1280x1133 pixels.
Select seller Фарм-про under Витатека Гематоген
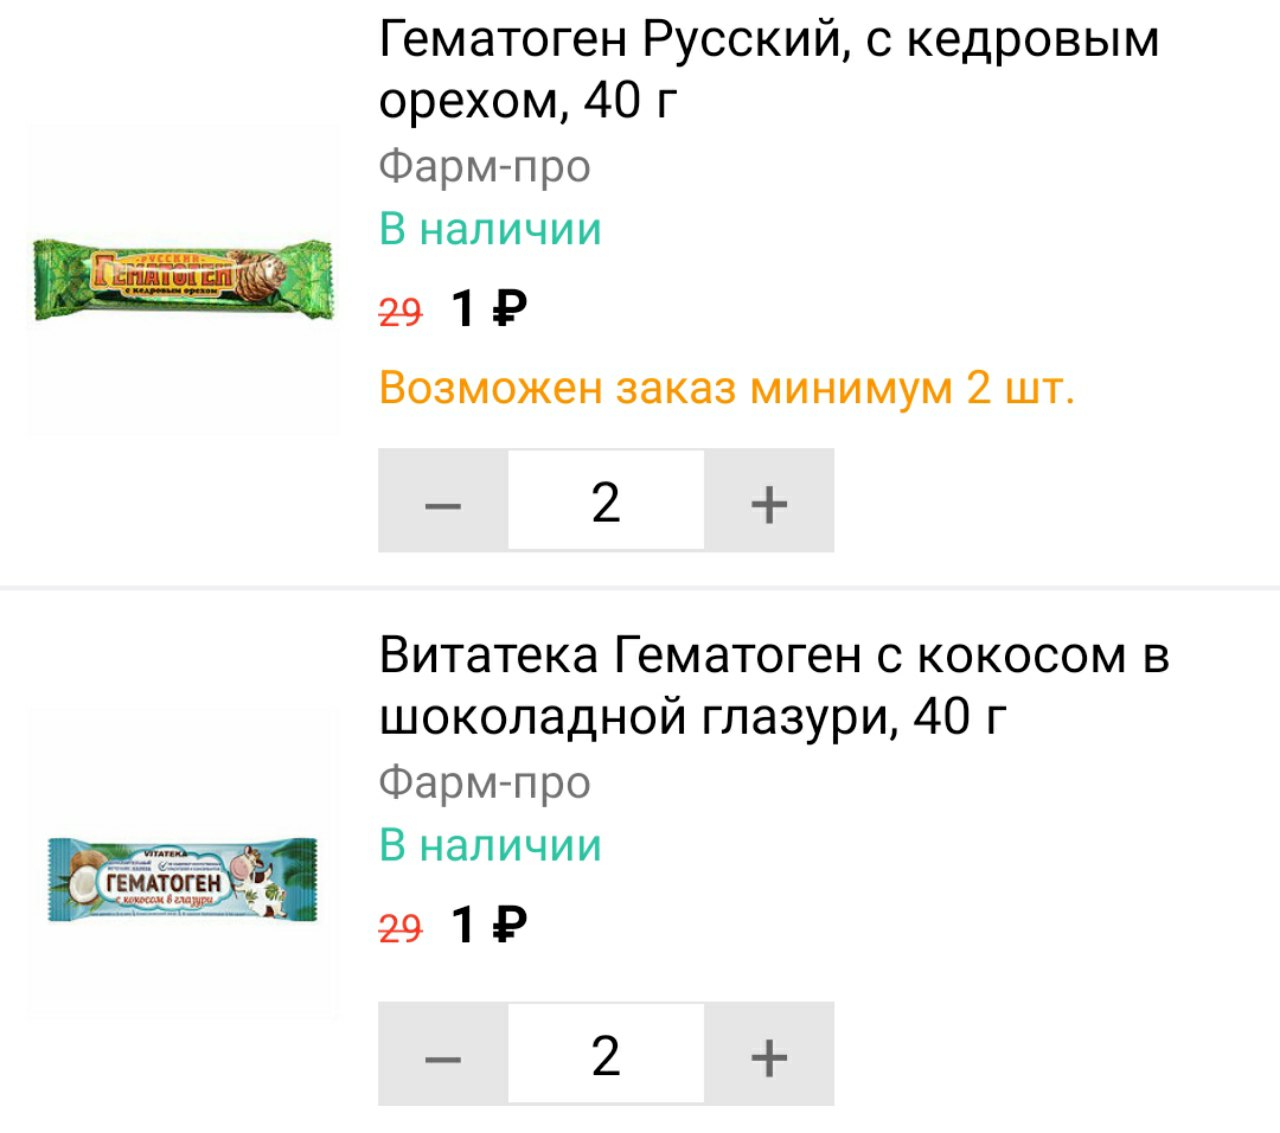click(484, 782)
